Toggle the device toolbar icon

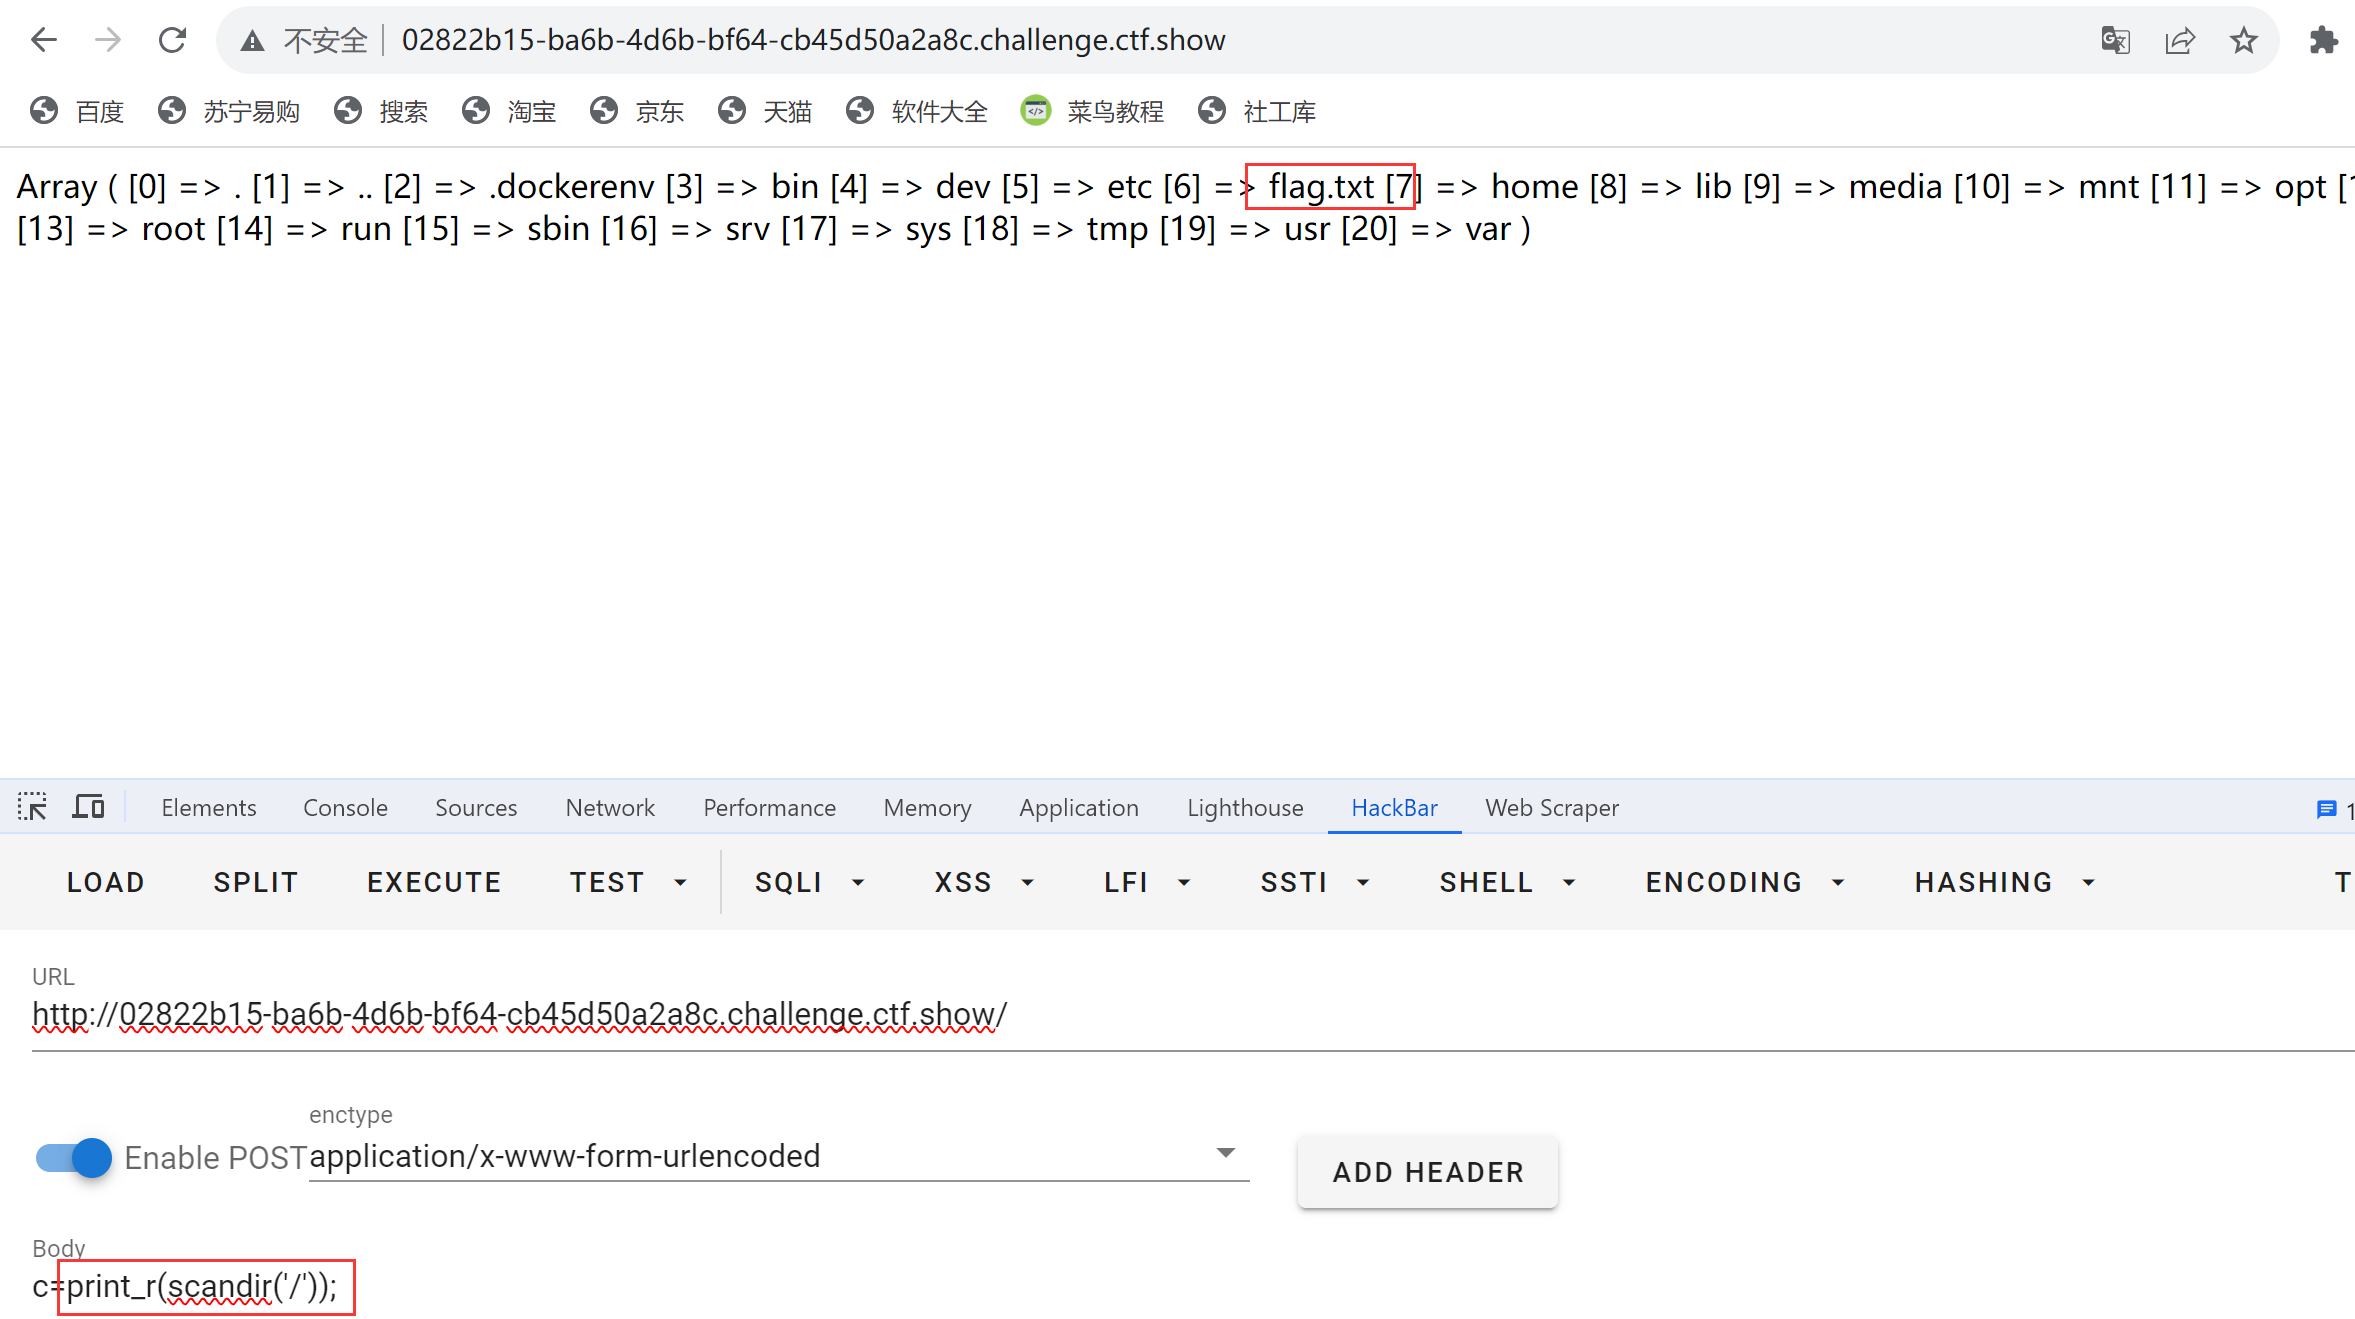tap(88, 807)
